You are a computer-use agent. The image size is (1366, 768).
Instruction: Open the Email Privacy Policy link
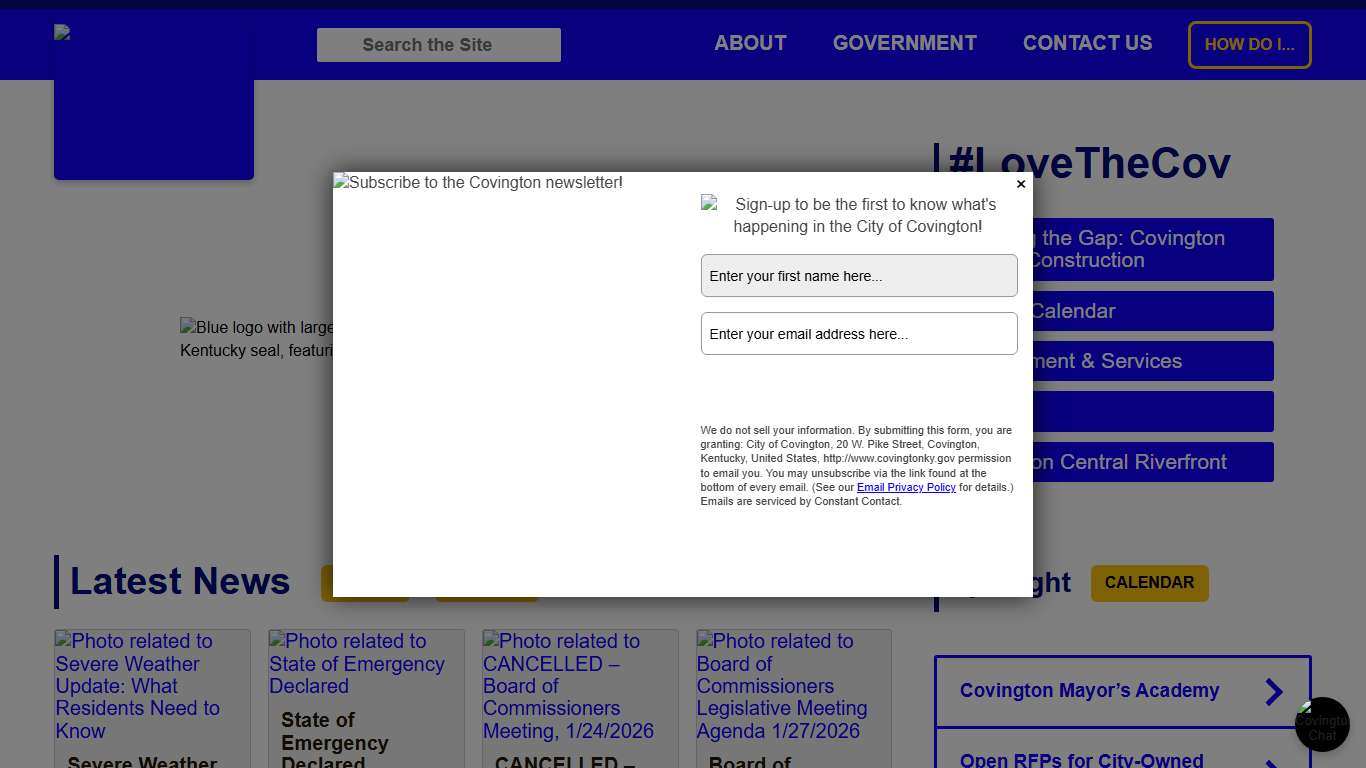(x=906, y=487)
